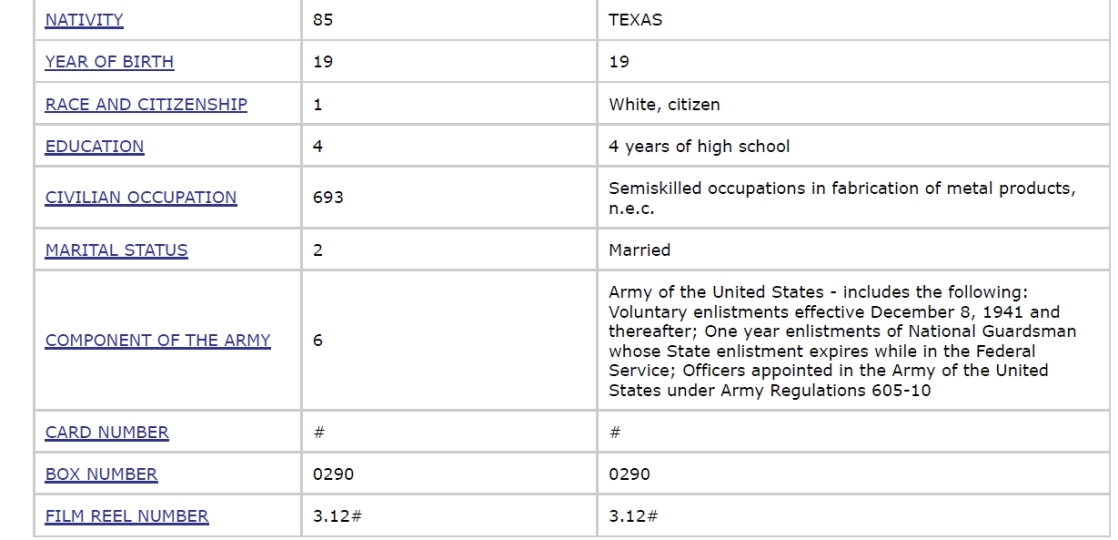Open the NATIVITY field link
1118x540 pixels.
(84, 20)
